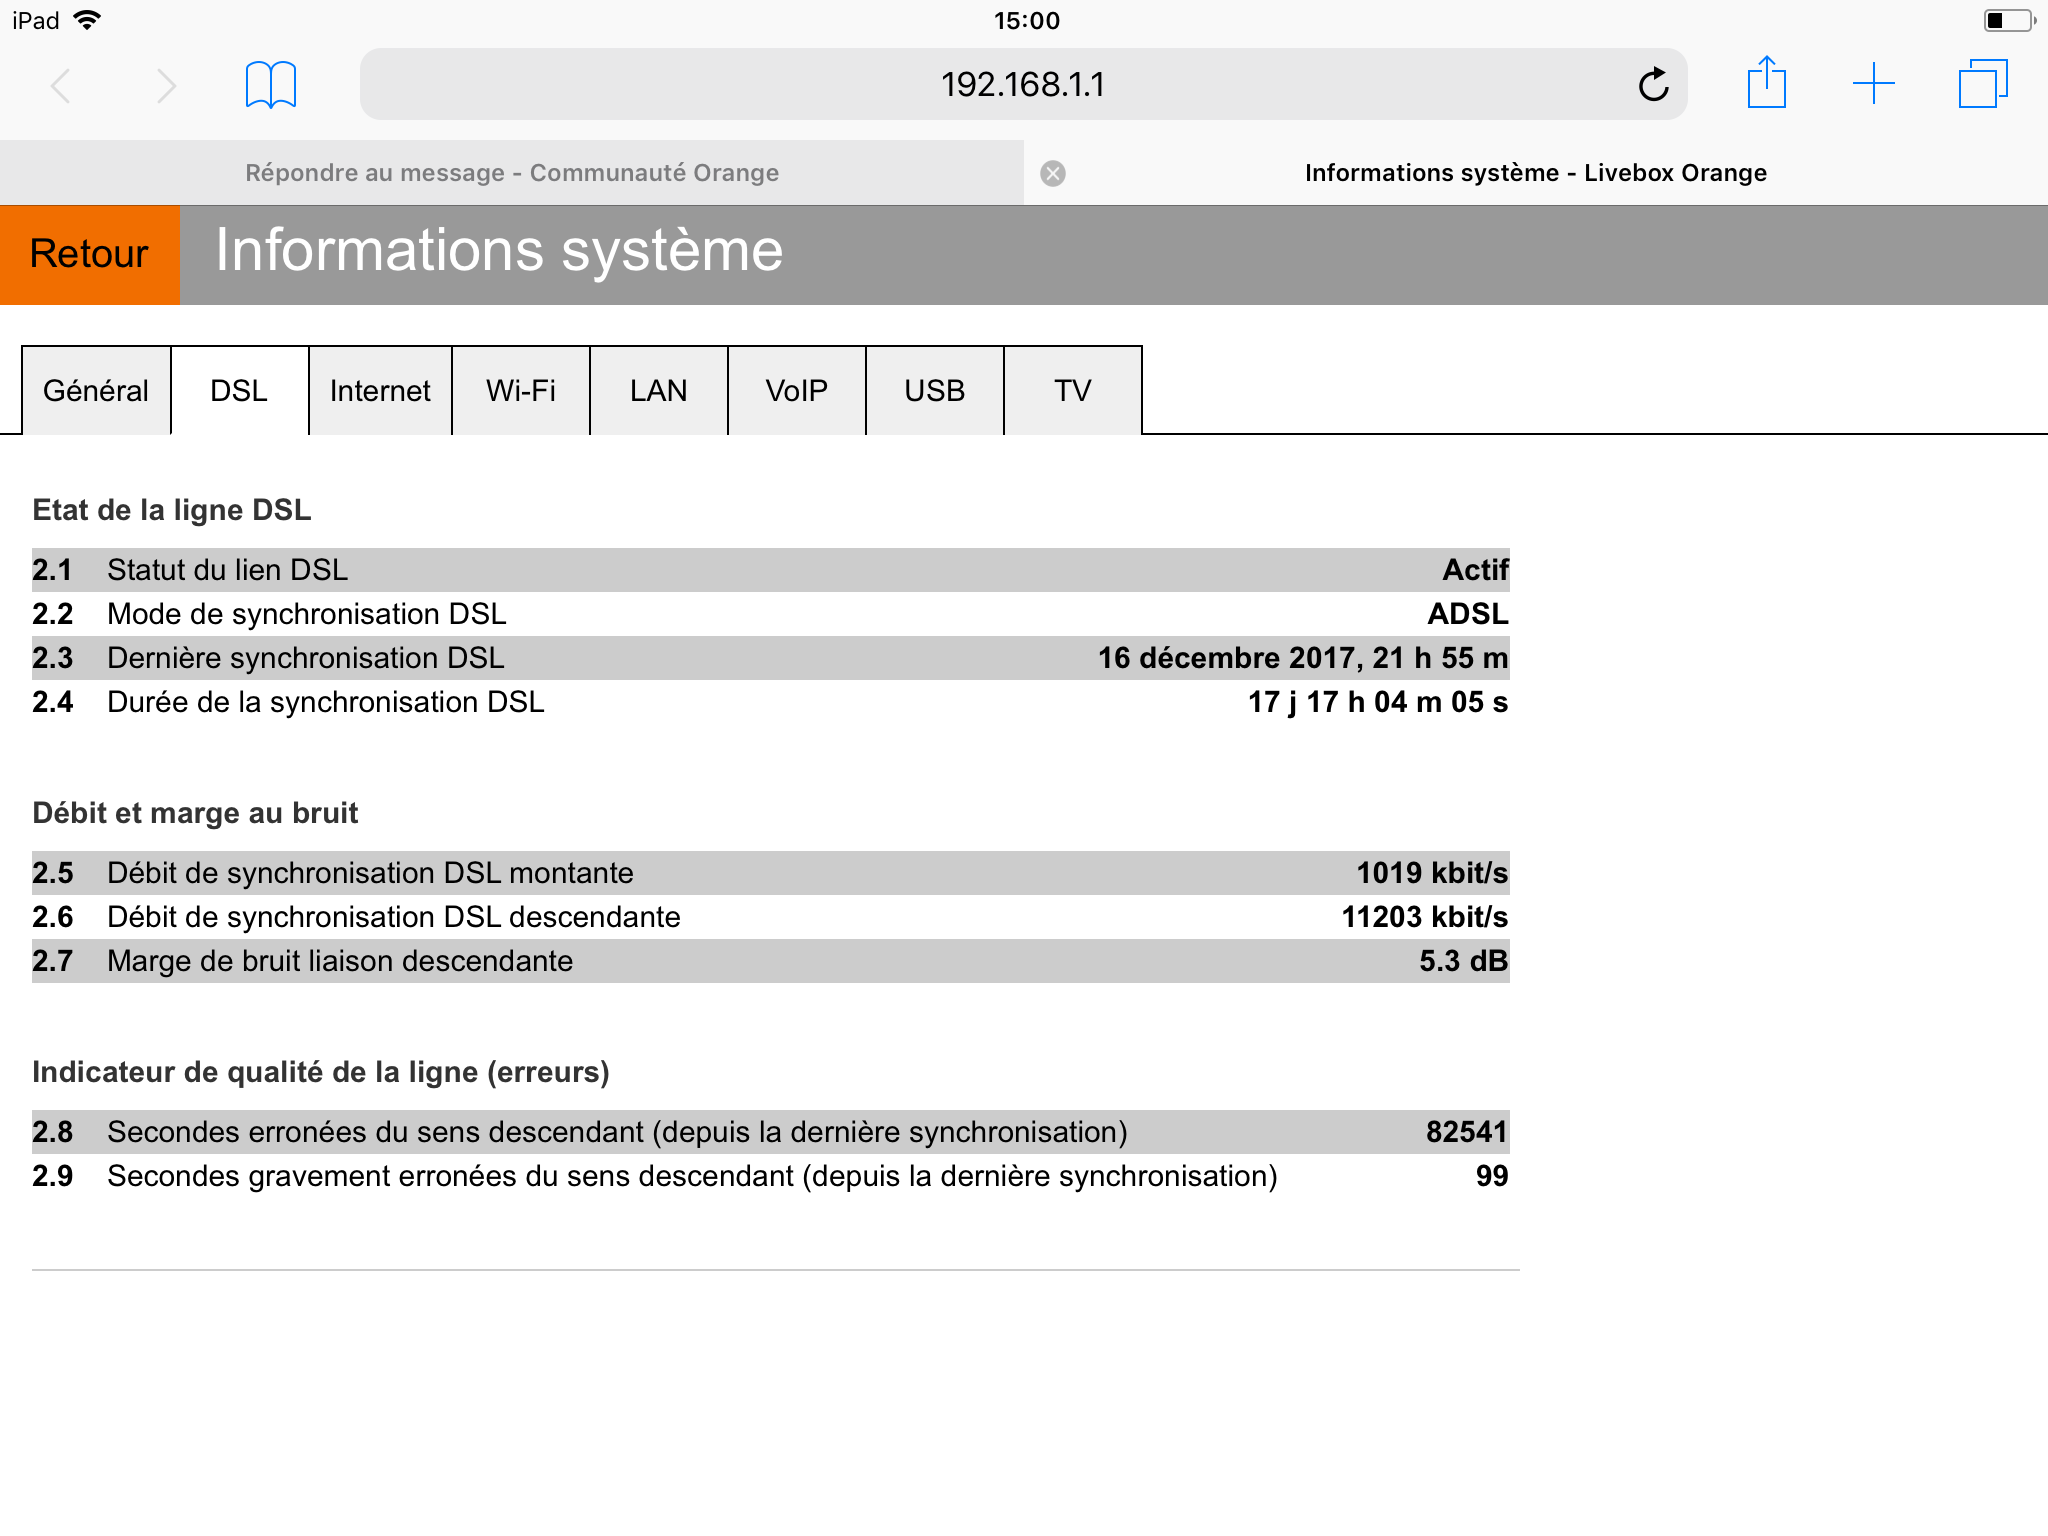Open the Bookmarks panel
The image size is (2048, 1536).
[x=269, y=85]
